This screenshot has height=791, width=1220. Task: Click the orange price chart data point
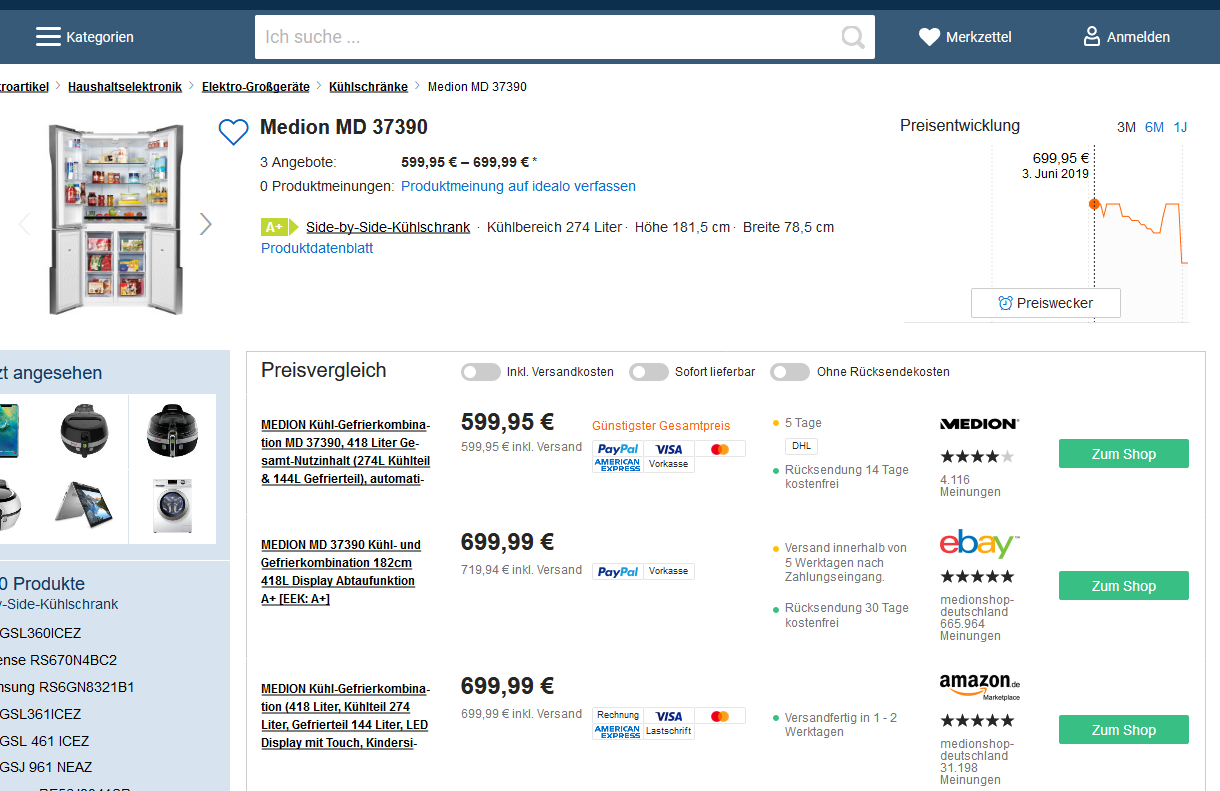pyautogui.click(x=1094, y=204)
